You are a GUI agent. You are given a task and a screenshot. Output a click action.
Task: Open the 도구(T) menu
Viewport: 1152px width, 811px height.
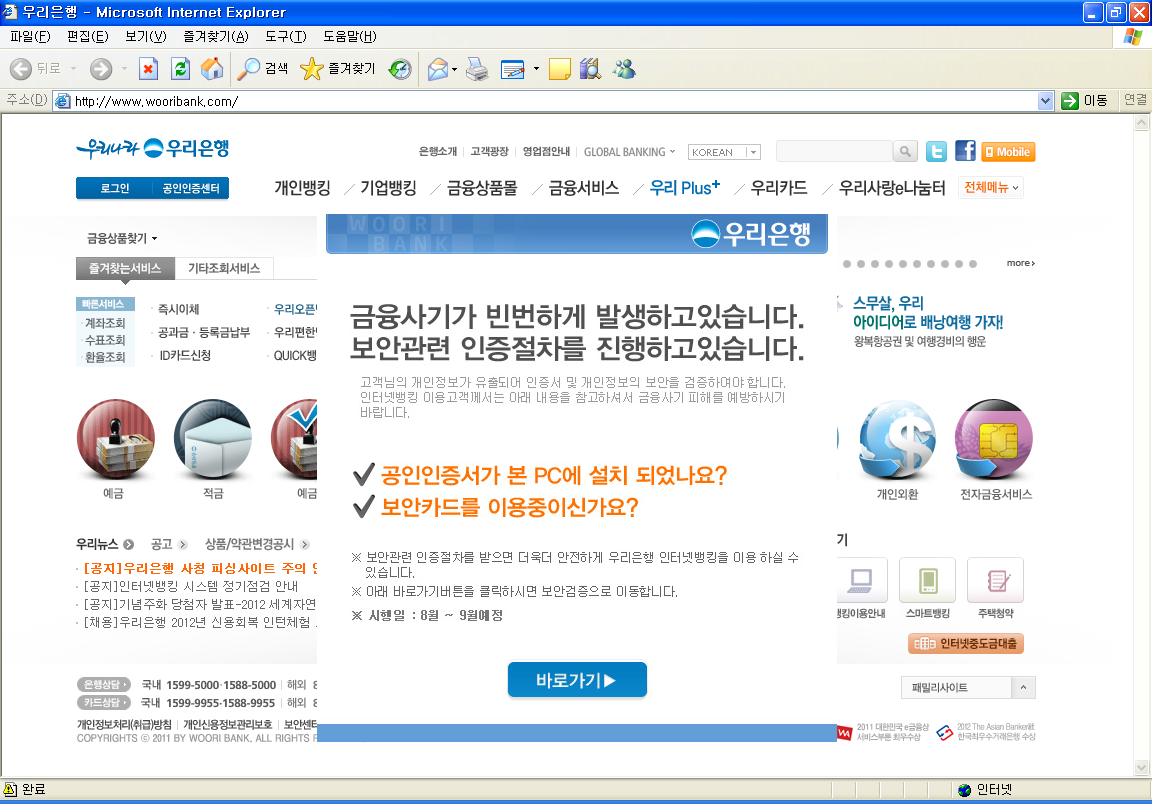(x=286, y=36)
